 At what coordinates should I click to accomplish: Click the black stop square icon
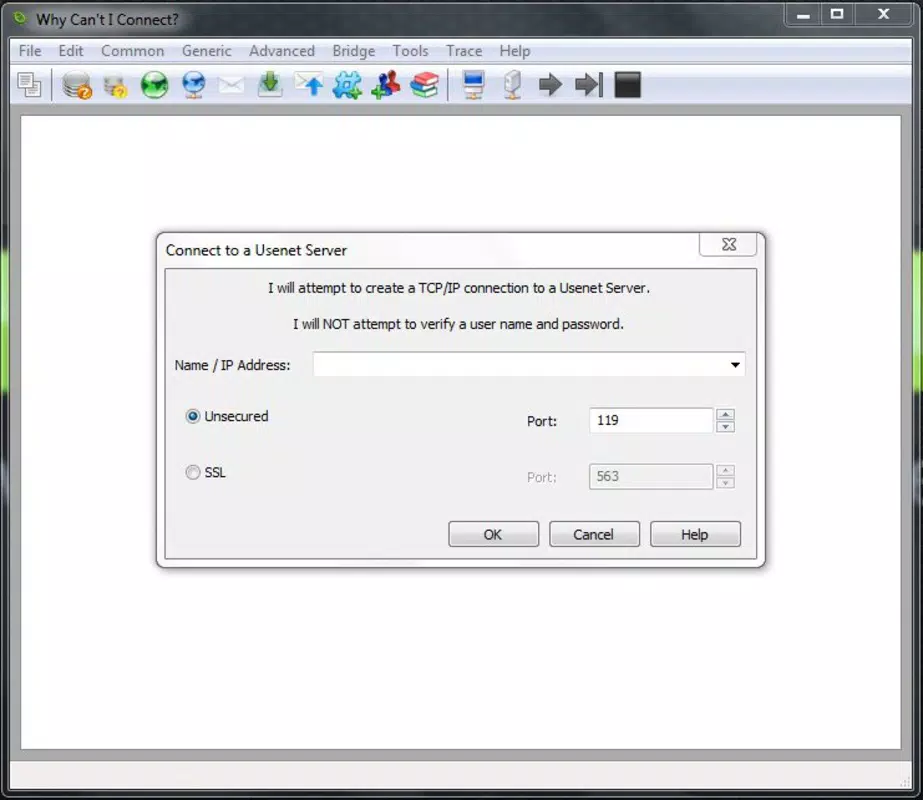point(627,85)
